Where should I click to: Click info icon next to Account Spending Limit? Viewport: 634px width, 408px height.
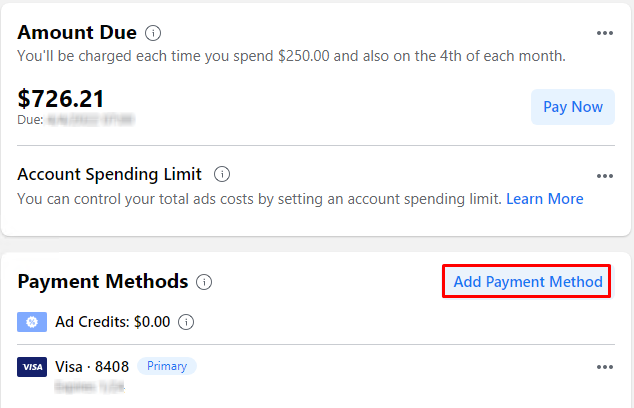pyautogui.click(x=222, y=174)
